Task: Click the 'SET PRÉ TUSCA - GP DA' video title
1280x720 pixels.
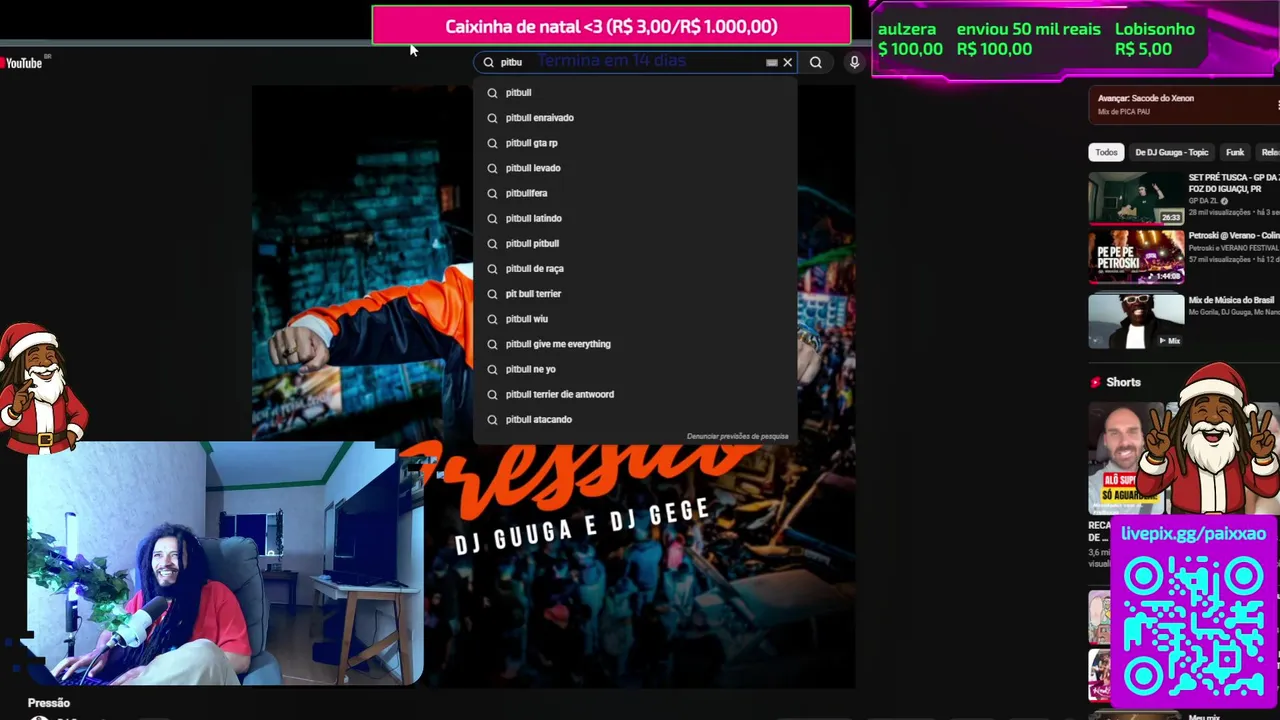Action: click(1234, 183)
